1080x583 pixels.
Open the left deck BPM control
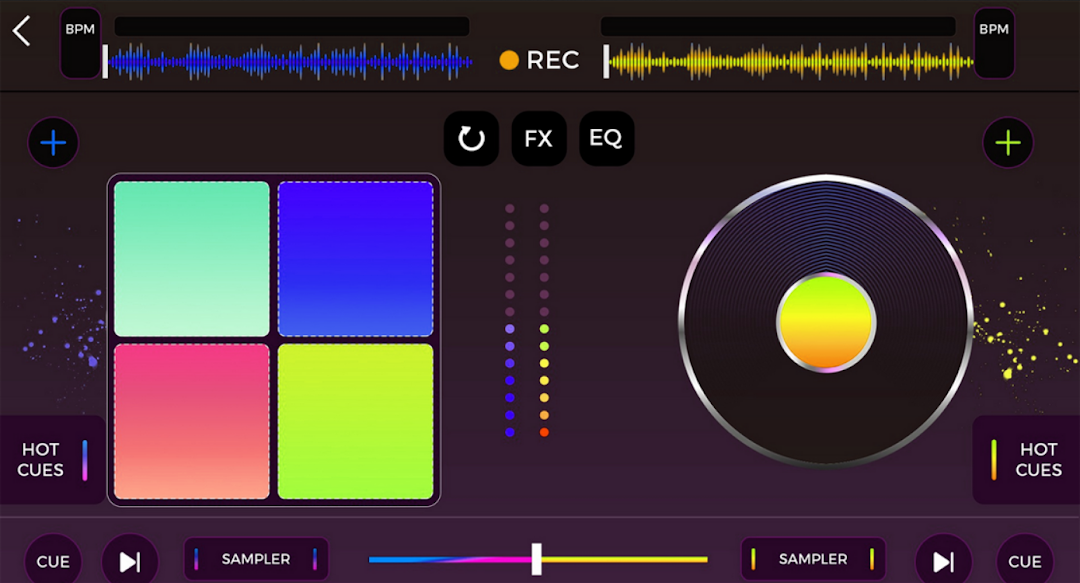(x=81, y=43)
